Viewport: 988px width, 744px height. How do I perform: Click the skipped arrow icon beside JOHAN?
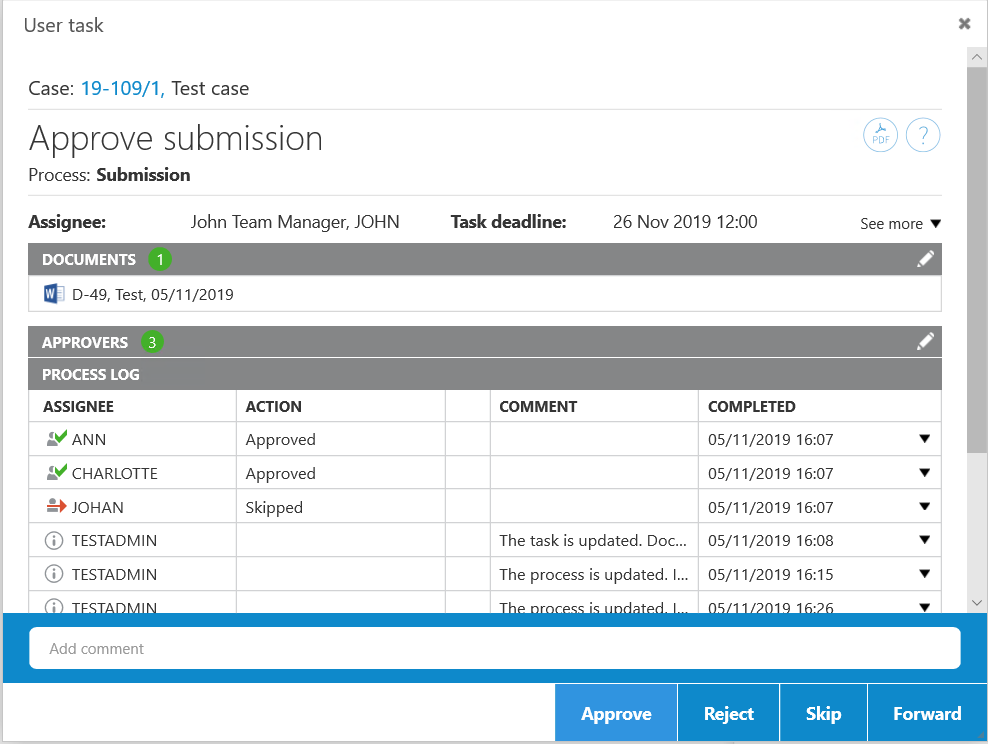coord(56,507)
